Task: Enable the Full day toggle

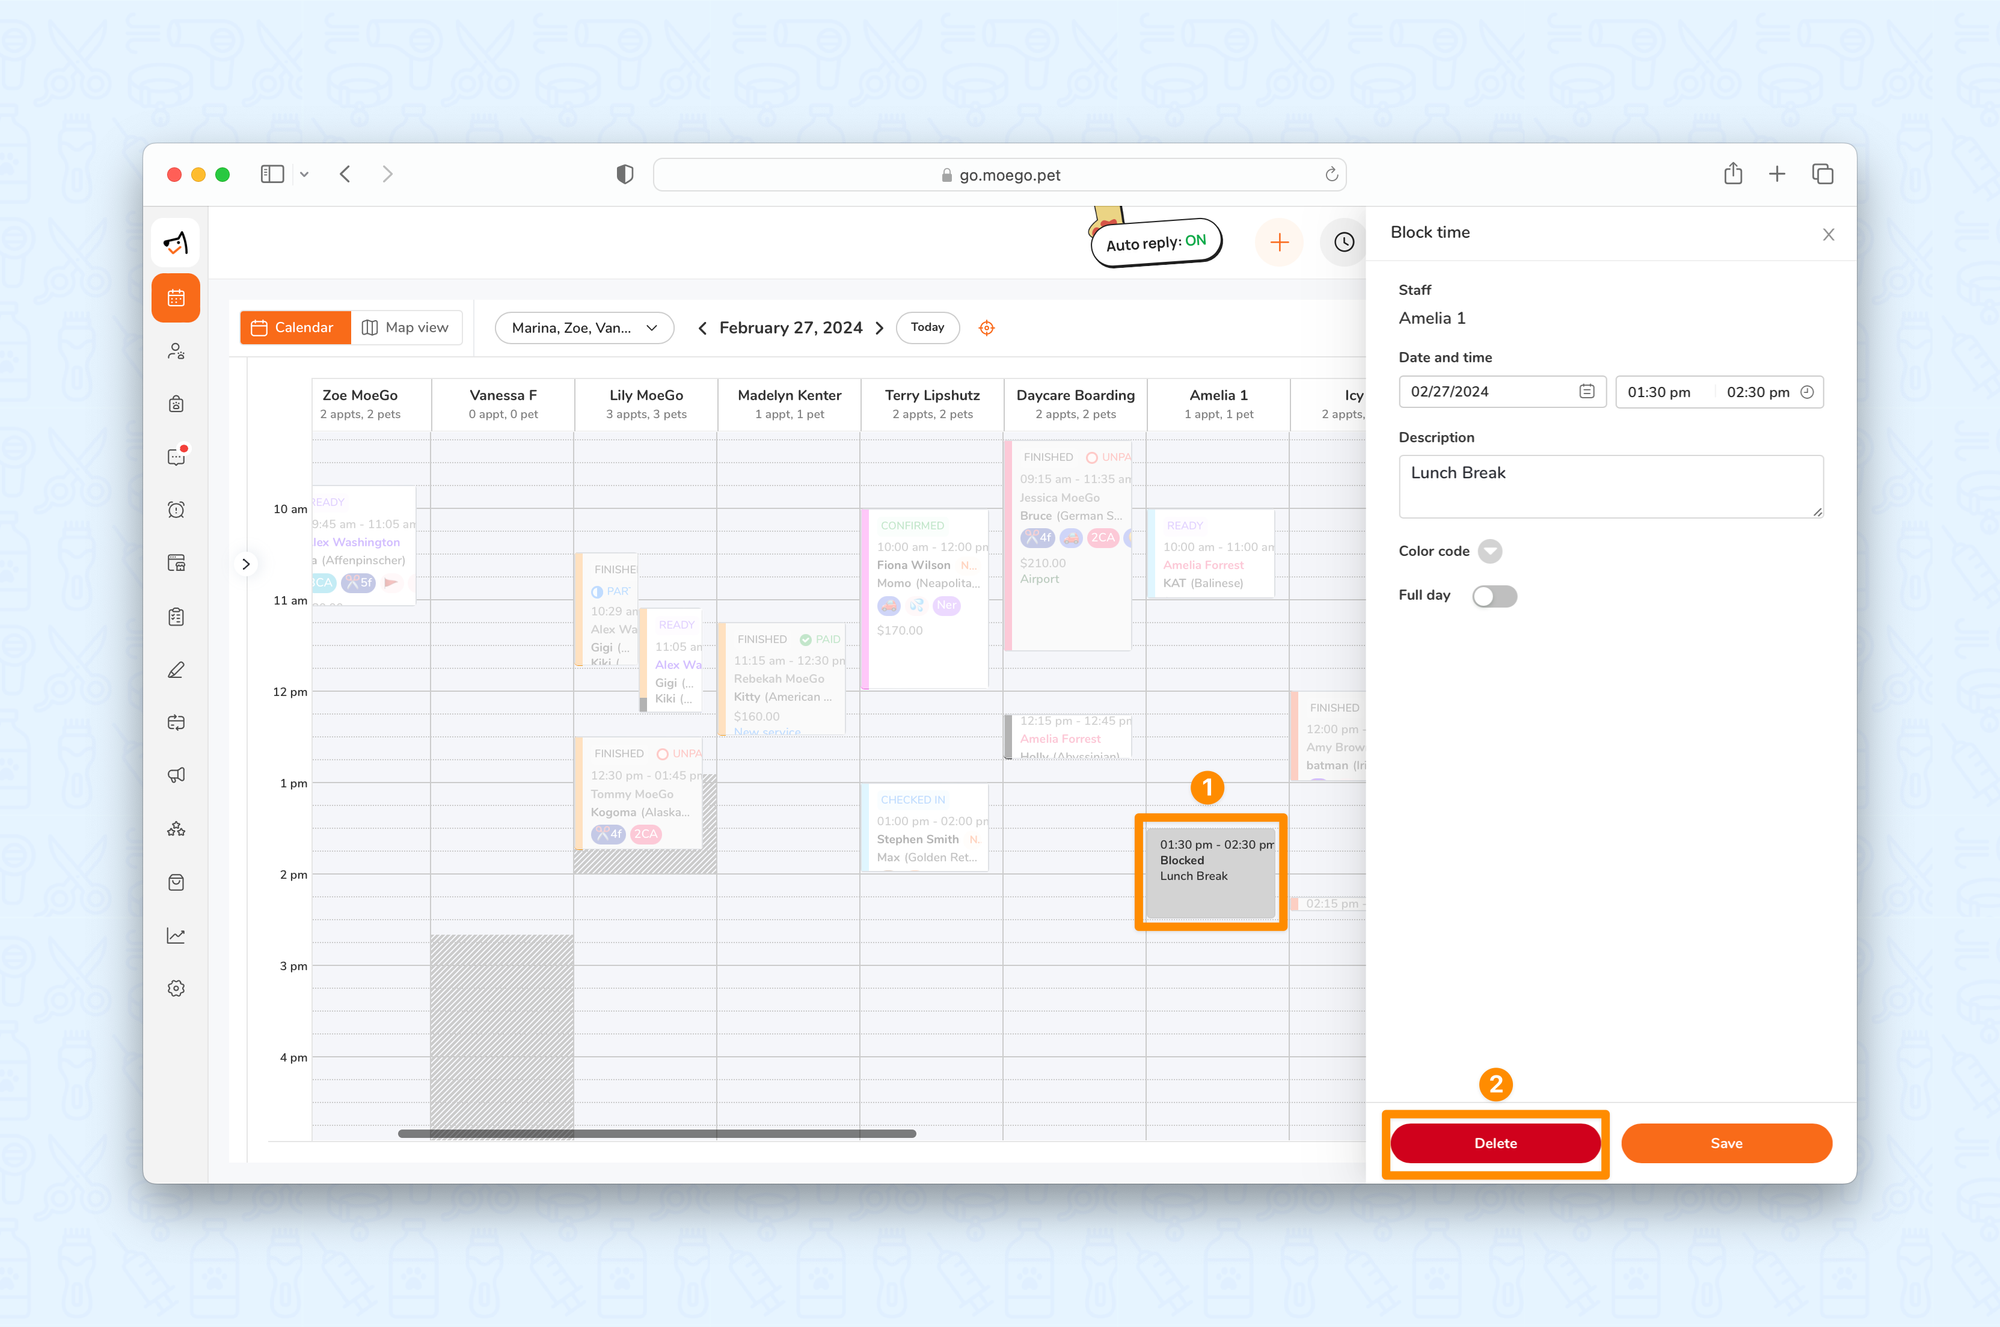Action: [1494, 596]
